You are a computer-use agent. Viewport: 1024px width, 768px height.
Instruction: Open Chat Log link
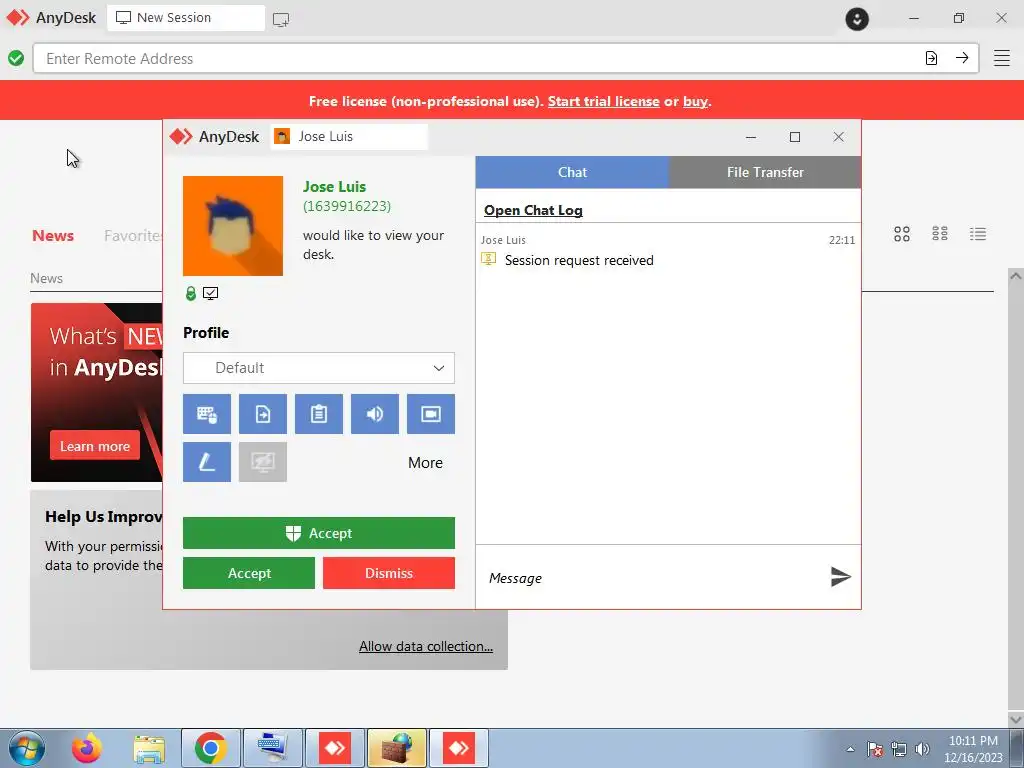click(533, 210)
